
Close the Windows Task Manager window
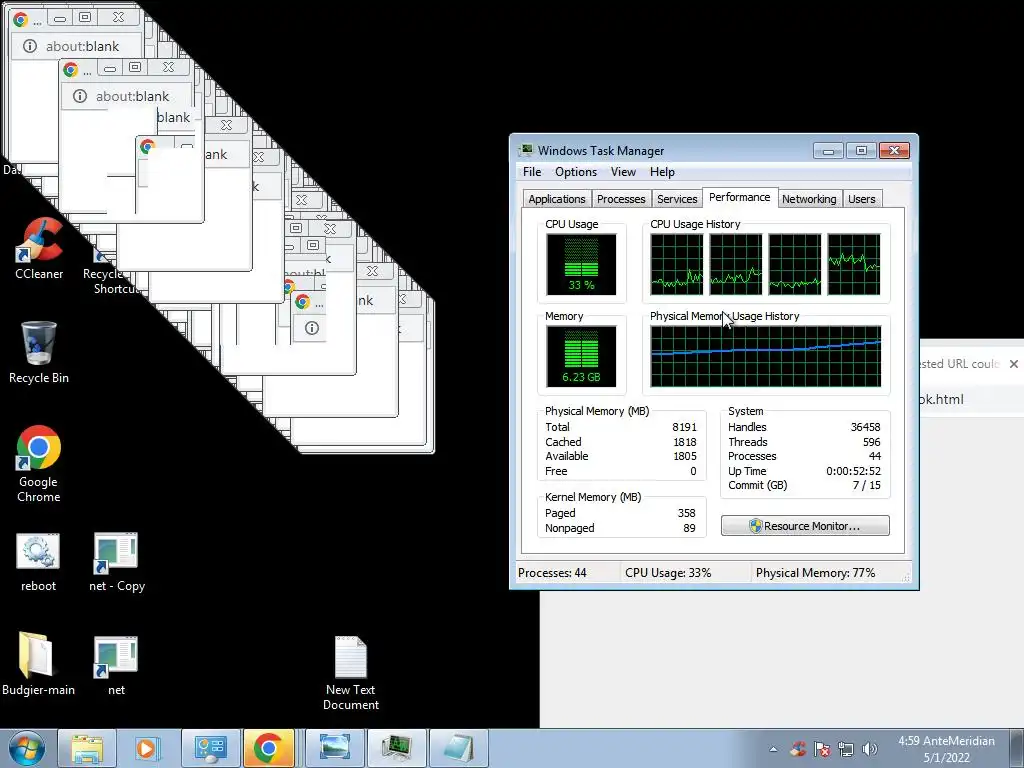[x=894, y=151]
